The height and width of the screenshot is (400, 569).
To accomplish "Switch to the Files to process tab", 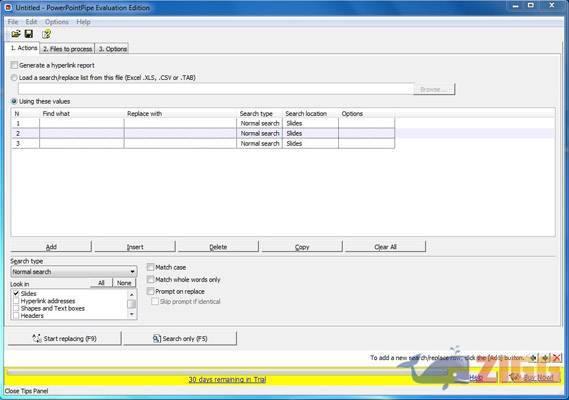I will pos(67,49).
